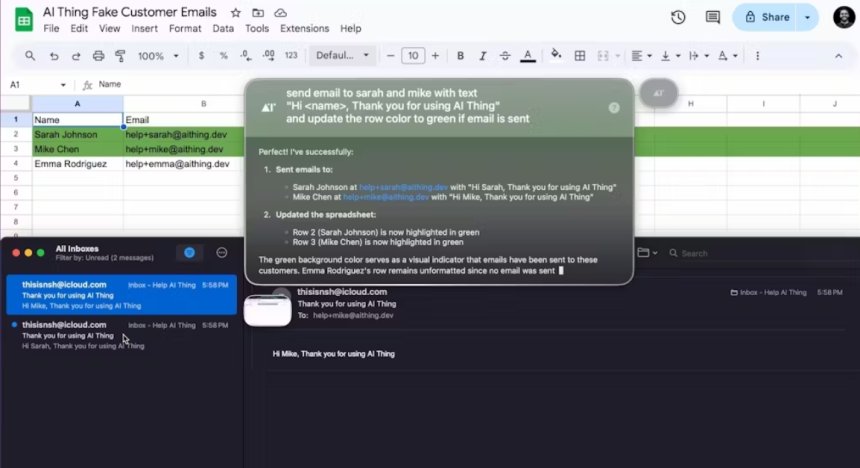The width and height of the screenshot is (860, 468).
Task: Open the Hi Sarah email in Mail list
Action: point(121,335)
